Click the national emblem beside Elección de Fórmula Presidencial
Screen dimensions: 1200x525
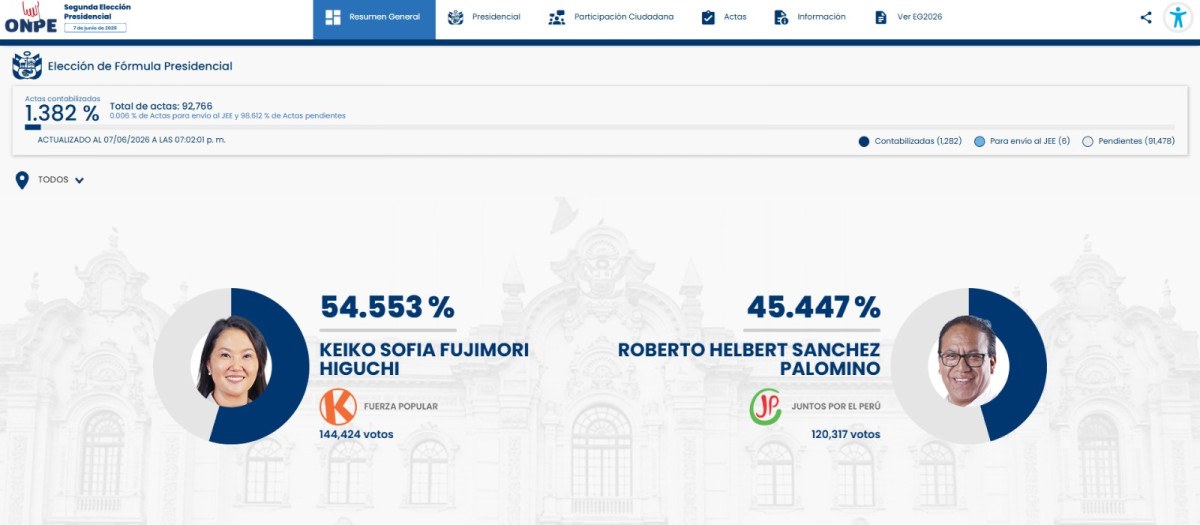[26, 66]
